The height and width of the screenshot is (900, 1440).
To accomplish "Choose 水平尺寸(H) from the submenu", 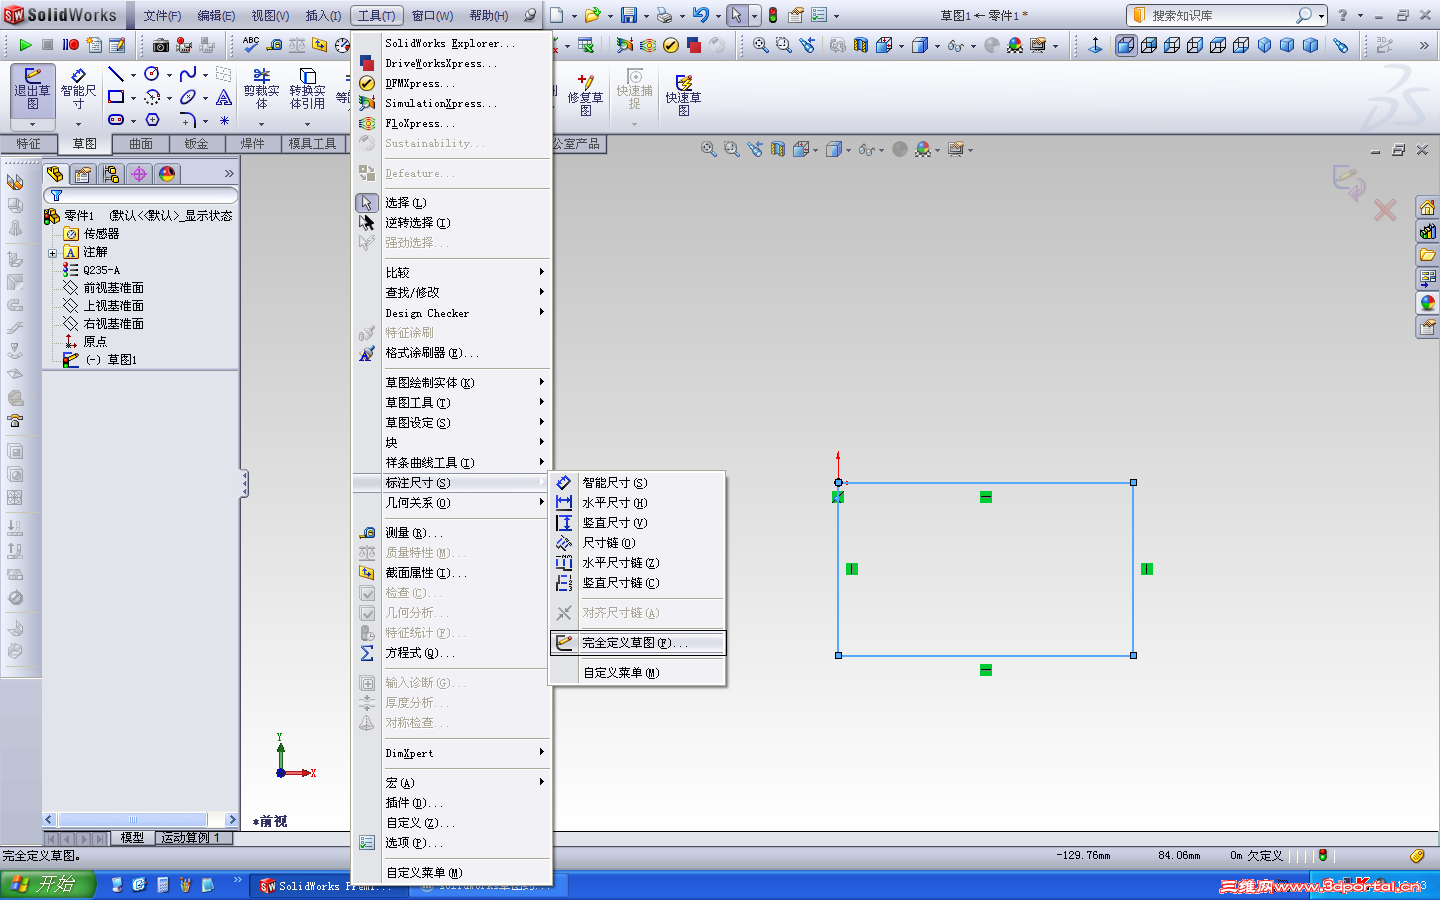I will (x=638, y=503).
